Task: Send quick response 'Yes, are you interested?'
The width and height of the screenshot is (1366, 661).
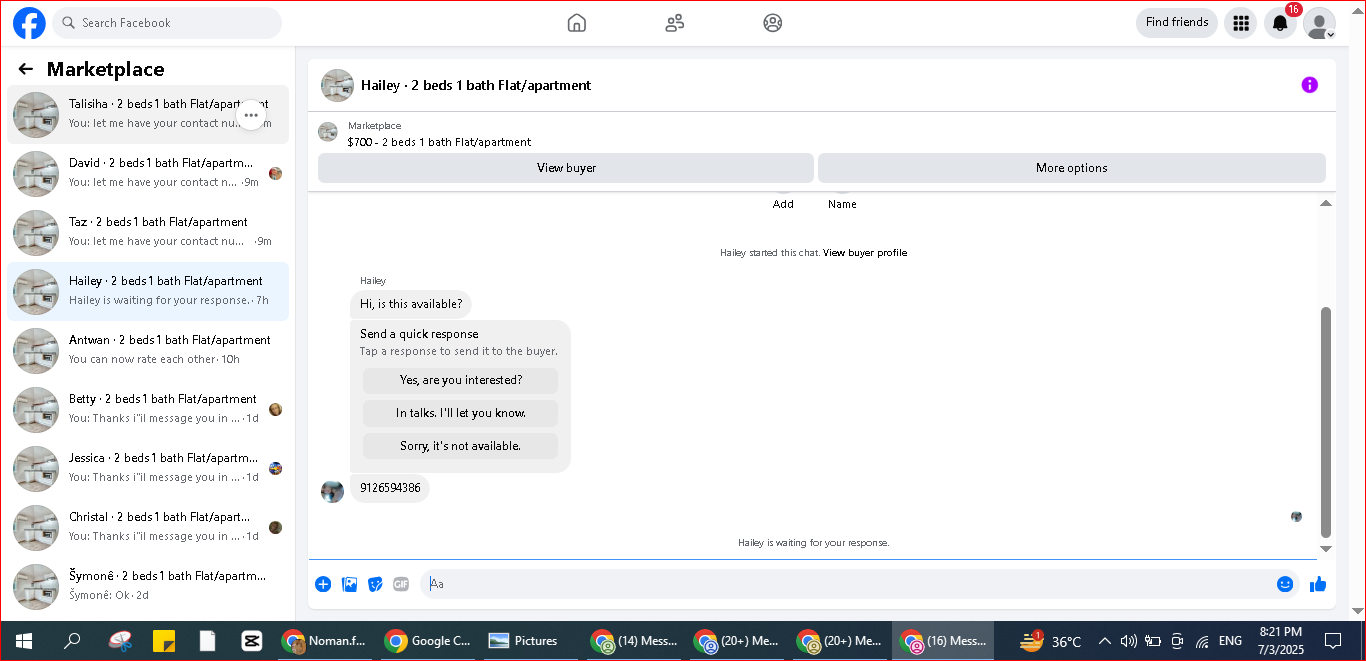Action: click(461, 380)
